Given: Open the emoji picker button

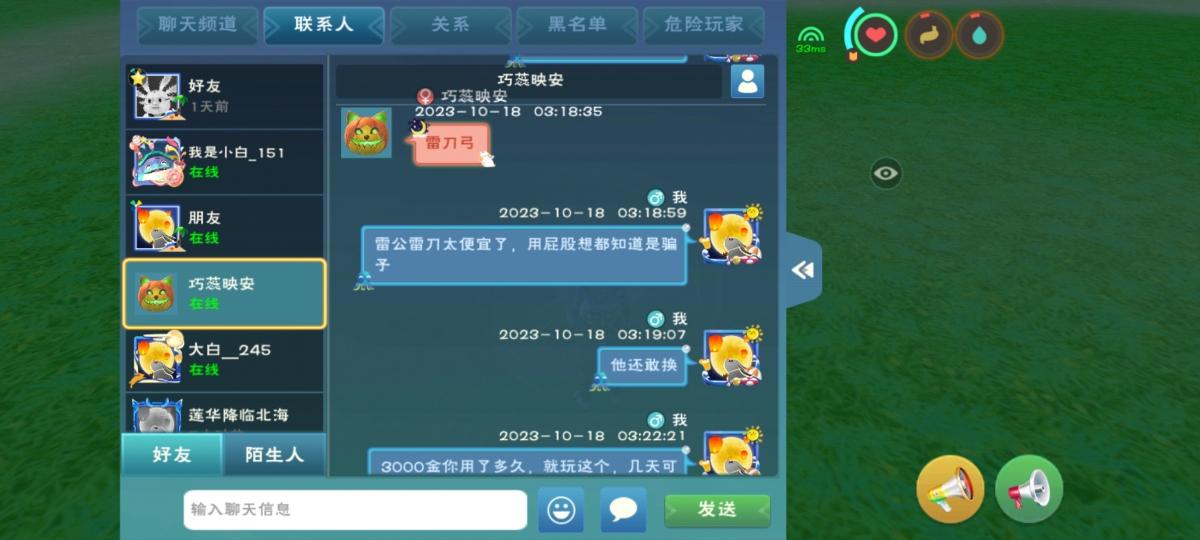Looking at the screenshot, I should (561, 510).
